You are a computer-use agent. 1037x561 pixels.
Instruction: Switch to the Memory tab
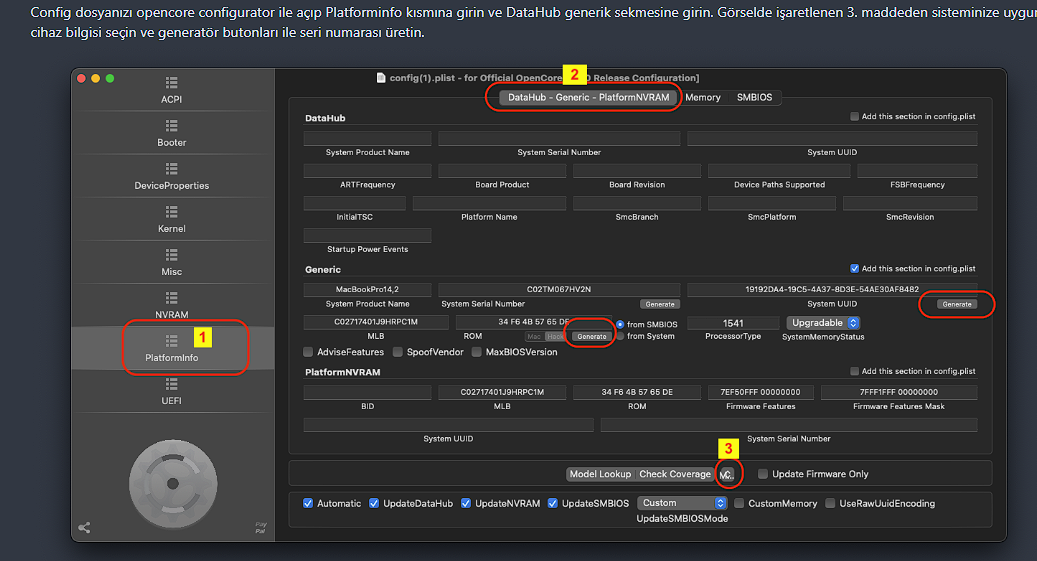point(702,97)
